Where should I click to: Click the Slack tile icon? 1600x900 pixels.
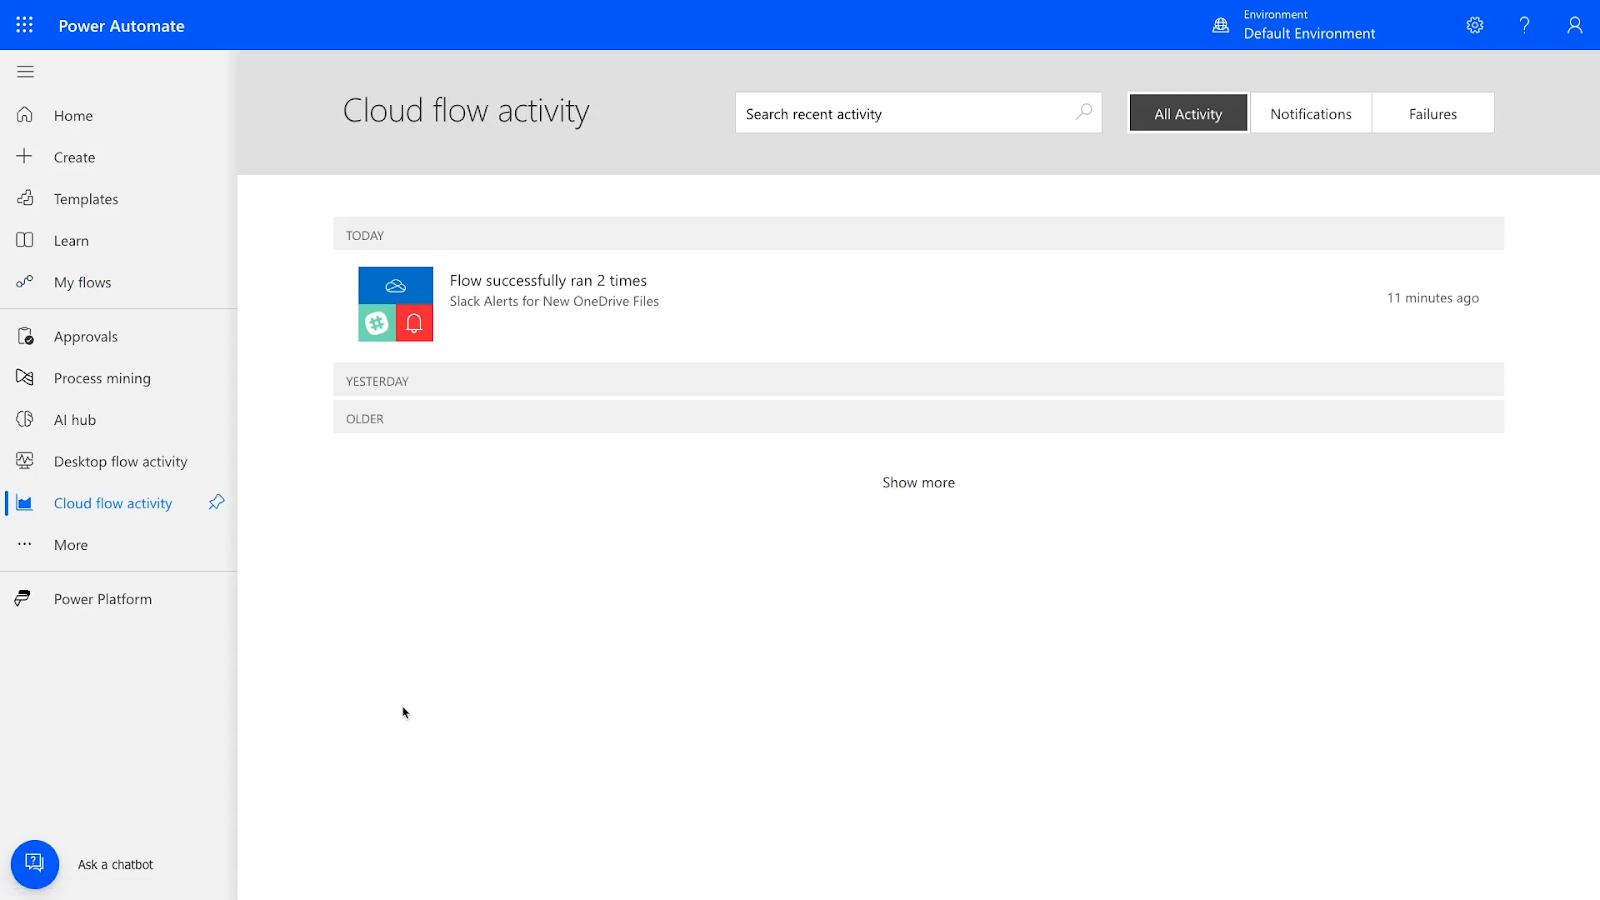[x=377, y=323]
